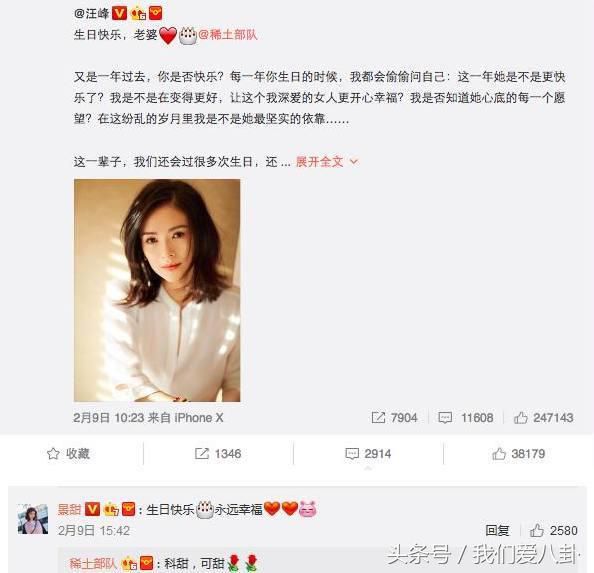This screenshot has width=594, height=573.
Task: Open 景甜 username profile link
Action: tap(69, 509)
